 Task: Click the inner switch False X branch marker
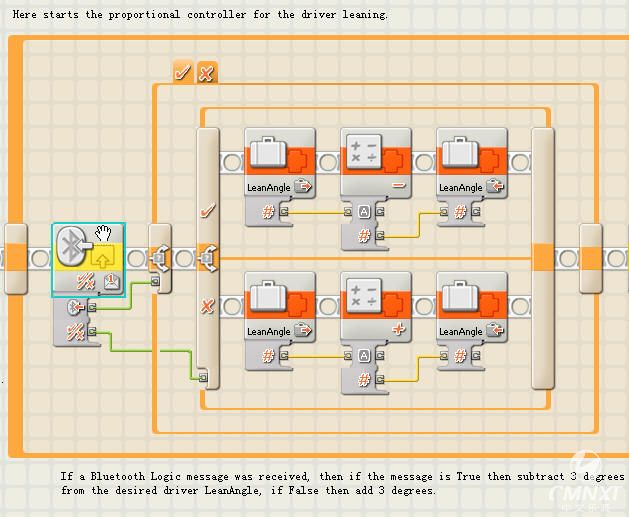pos(207,306)
